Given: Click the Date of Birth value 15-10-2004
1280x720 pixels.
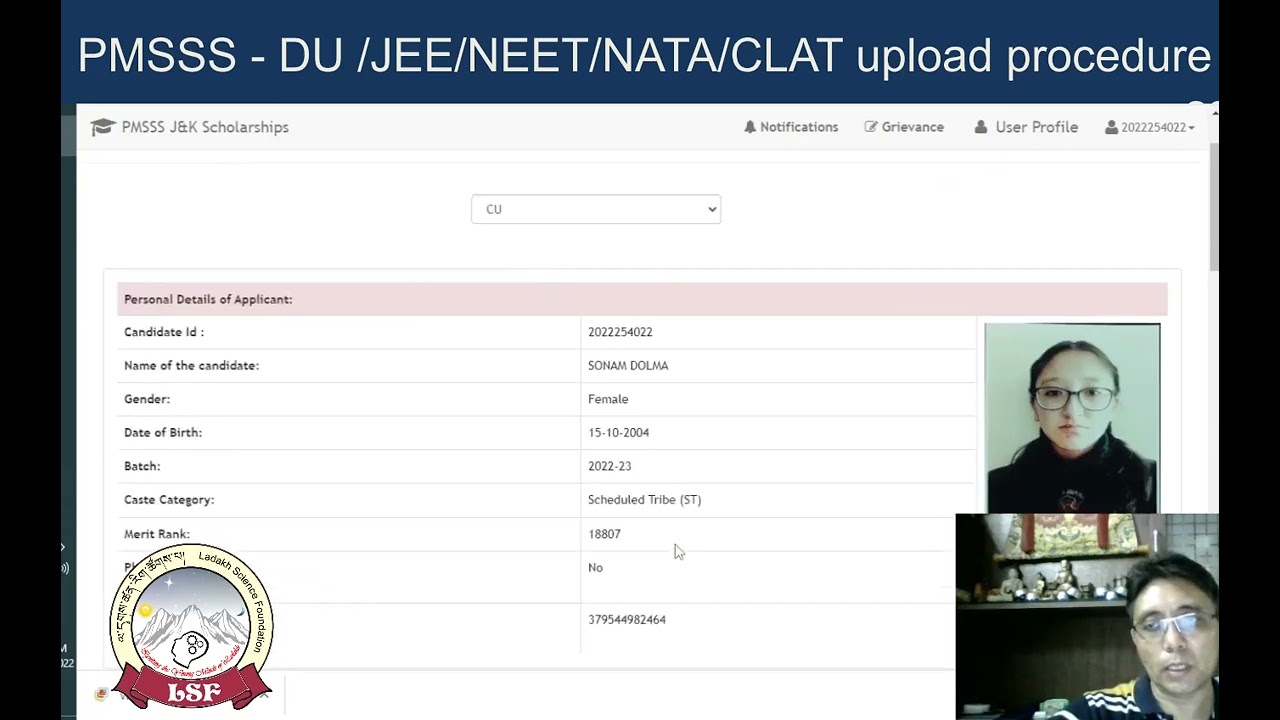Looking at the screenshot, I should pyautogui.click(x=618, y=433).
